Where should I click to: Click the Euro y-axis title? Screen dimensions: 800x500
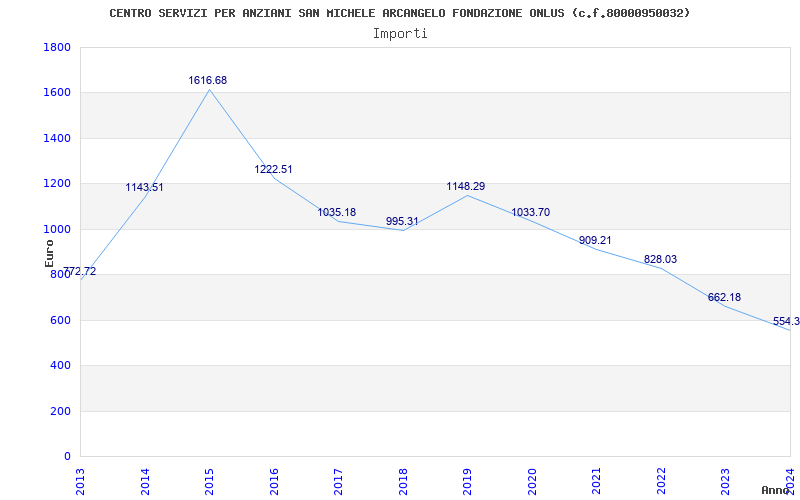pos(49,253)
